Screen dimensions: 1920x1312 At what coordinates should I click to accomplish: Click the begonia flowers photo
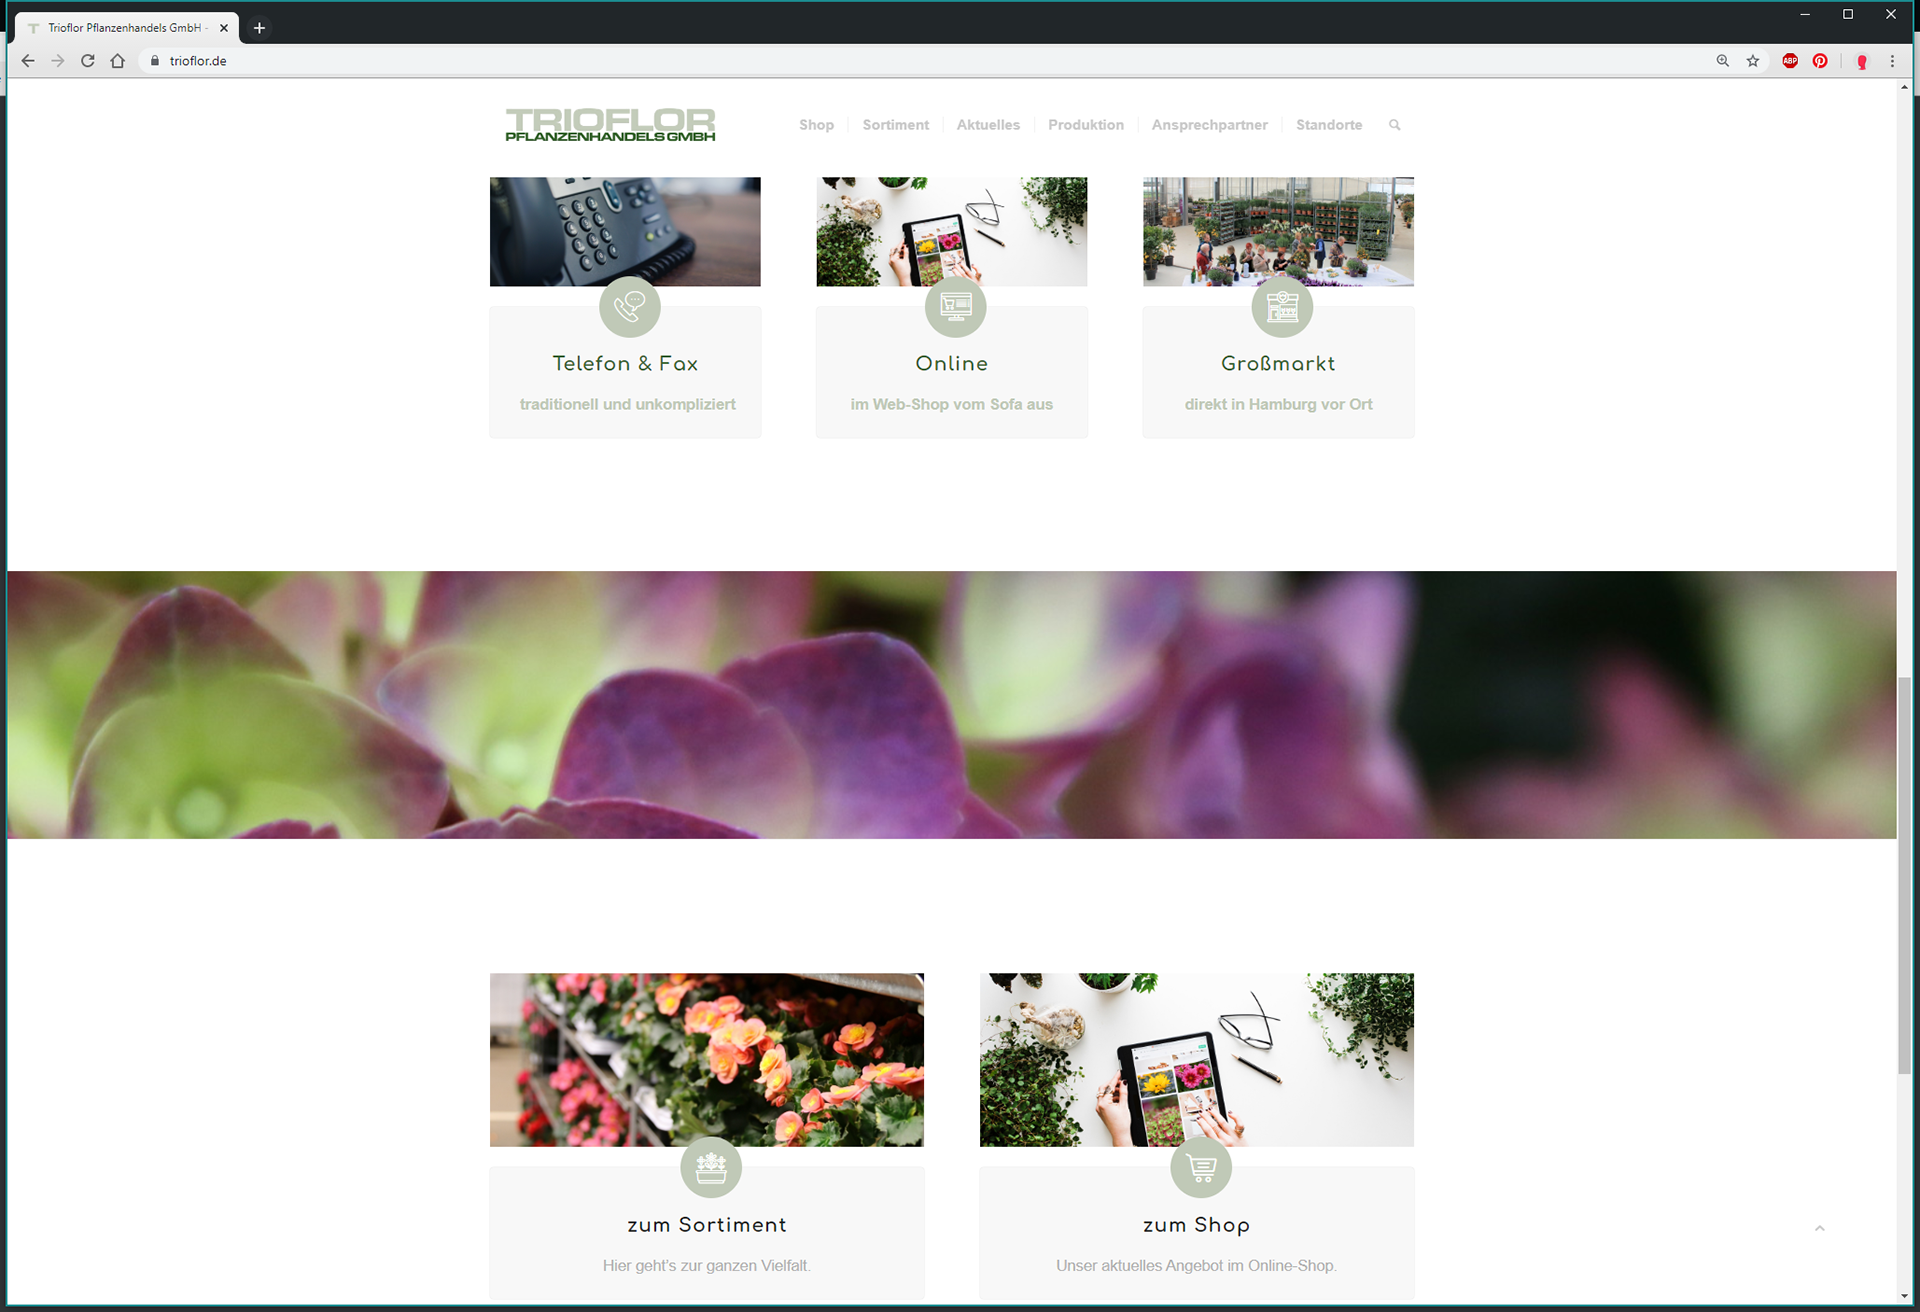click(707, 1060)
